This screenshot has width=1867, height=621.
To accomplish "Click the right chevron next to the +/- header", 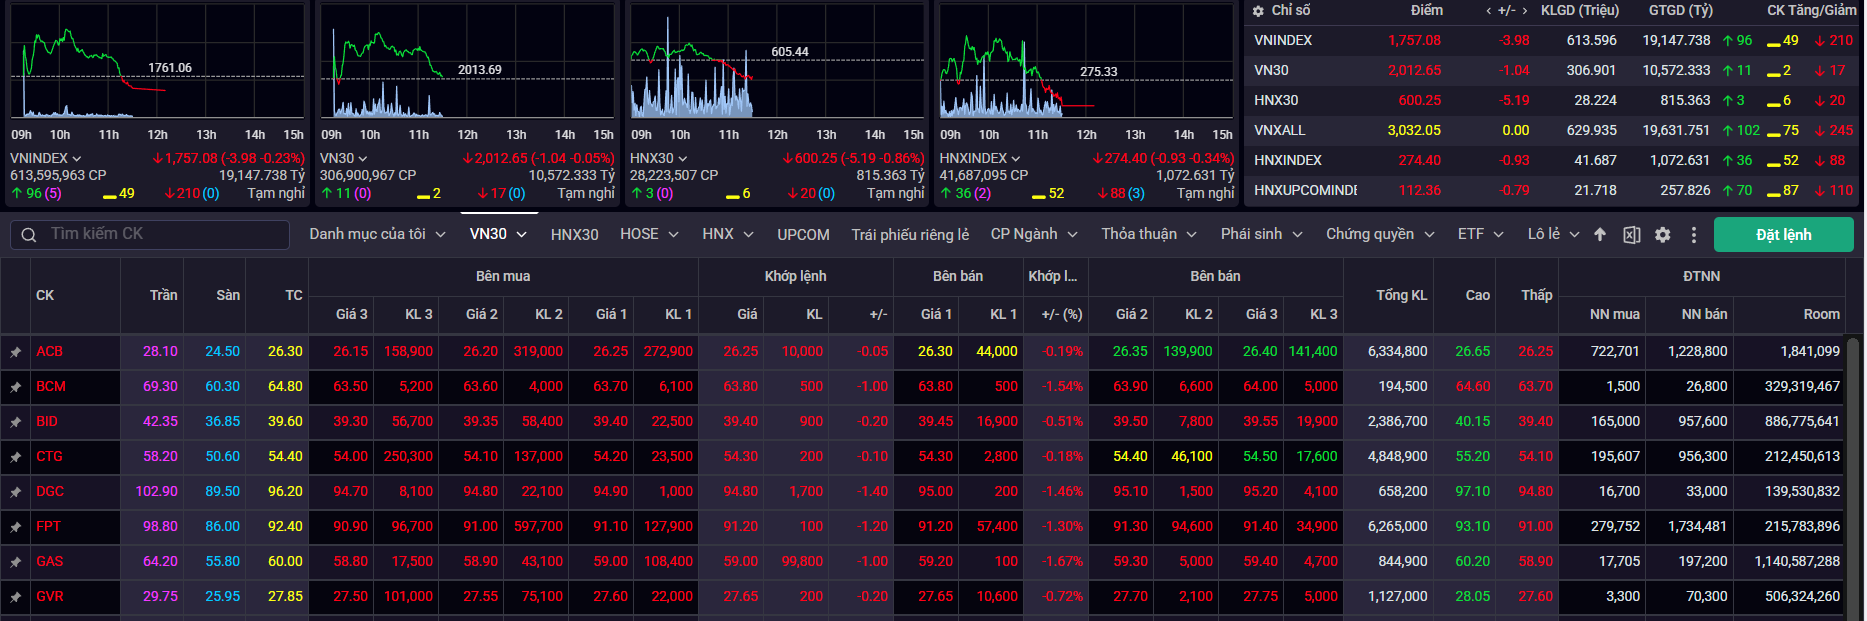I will (1524, 11).
